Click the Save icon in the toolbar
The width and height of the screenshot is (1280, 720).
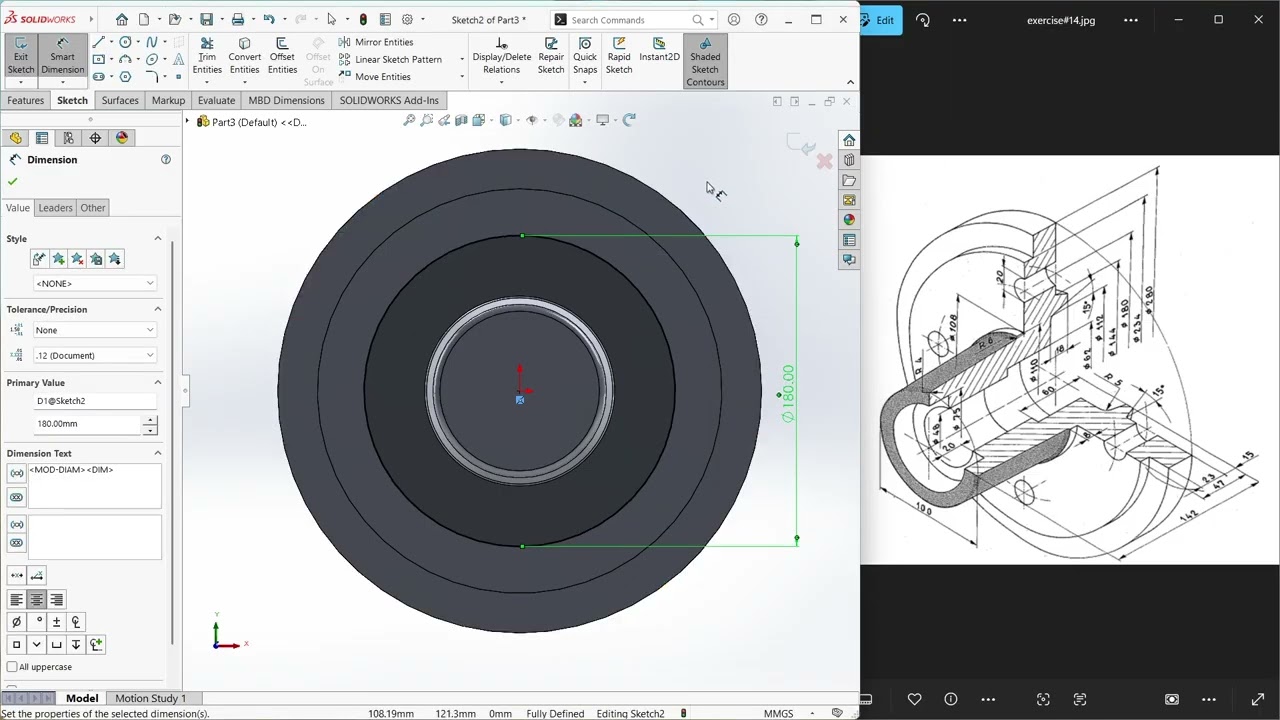(x=206, y=19)
